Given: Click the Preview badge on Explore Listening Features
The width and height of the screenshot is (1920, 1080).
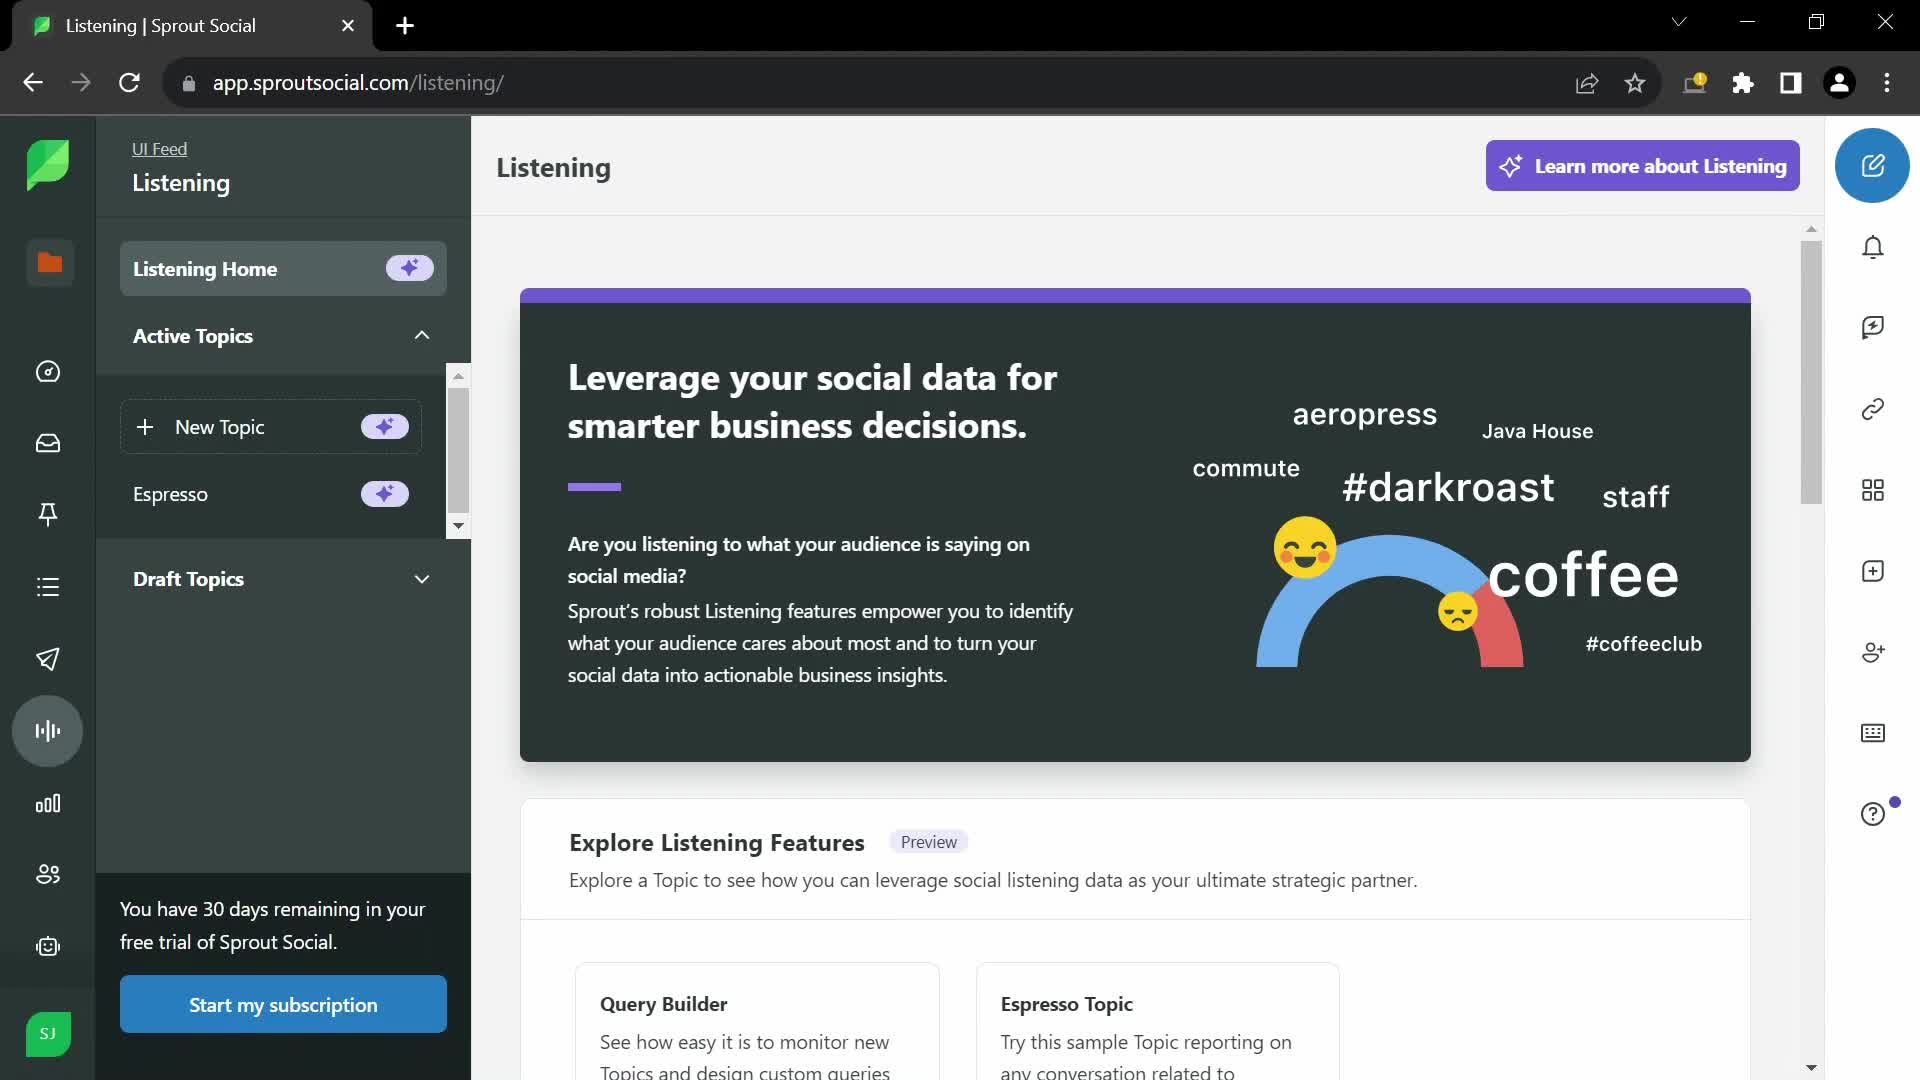Looking at the screenshot, I should click(x=927, y=841).
